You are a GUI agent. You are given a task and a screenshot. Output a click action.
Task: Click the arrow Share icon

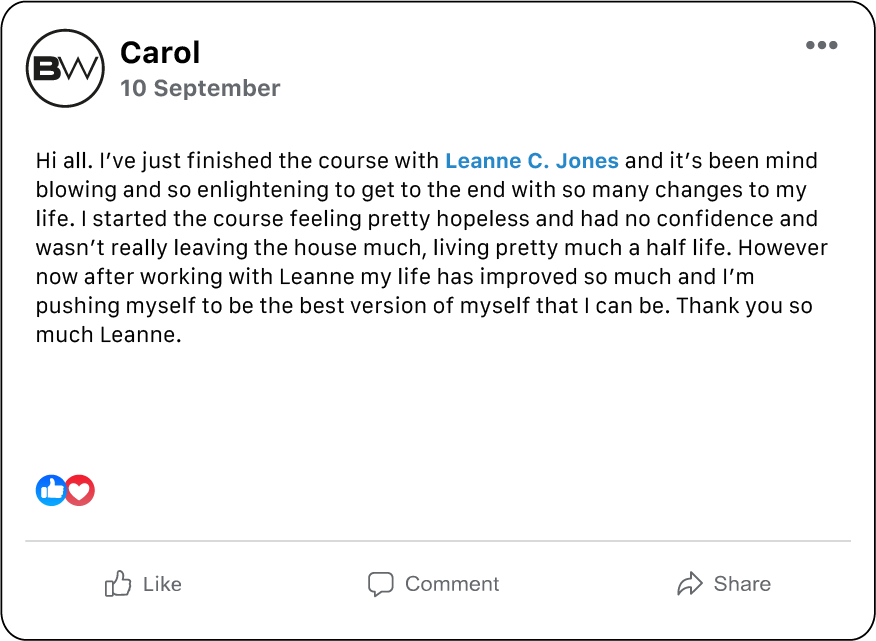point(690,584)
